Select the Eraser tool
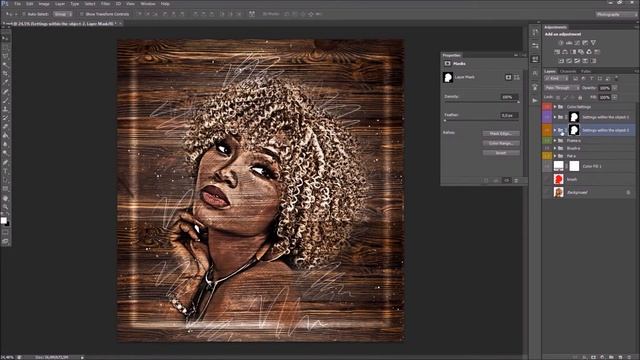This screenshot has height=360, width=640. 5,127
